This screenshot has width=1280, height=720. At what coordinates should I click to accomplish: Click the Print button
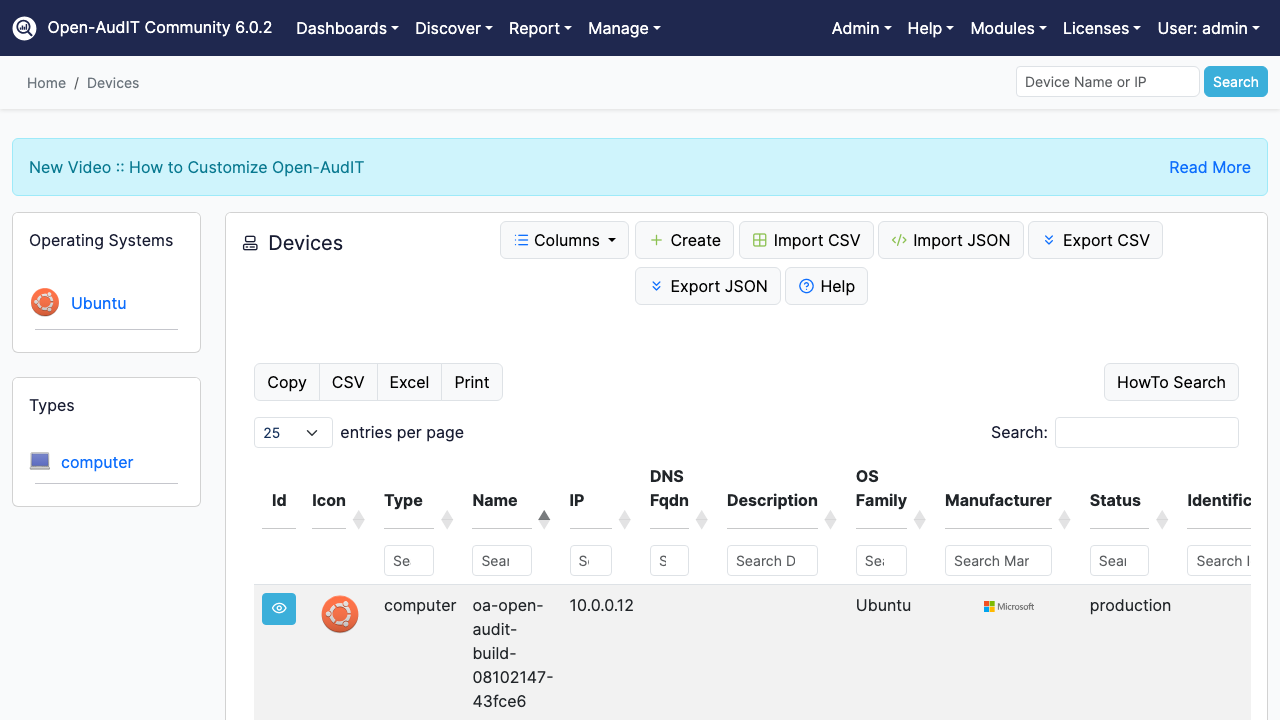coord(472,382)
